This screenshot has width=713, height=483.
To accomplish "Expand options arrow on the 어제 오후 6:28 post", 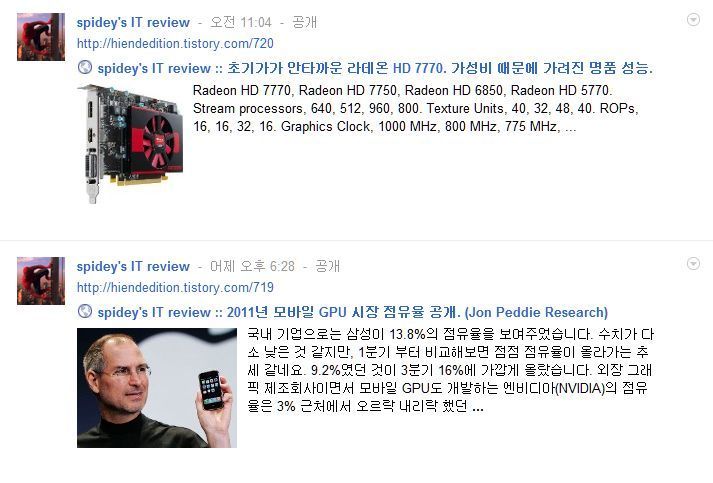I will click(693, 263).
